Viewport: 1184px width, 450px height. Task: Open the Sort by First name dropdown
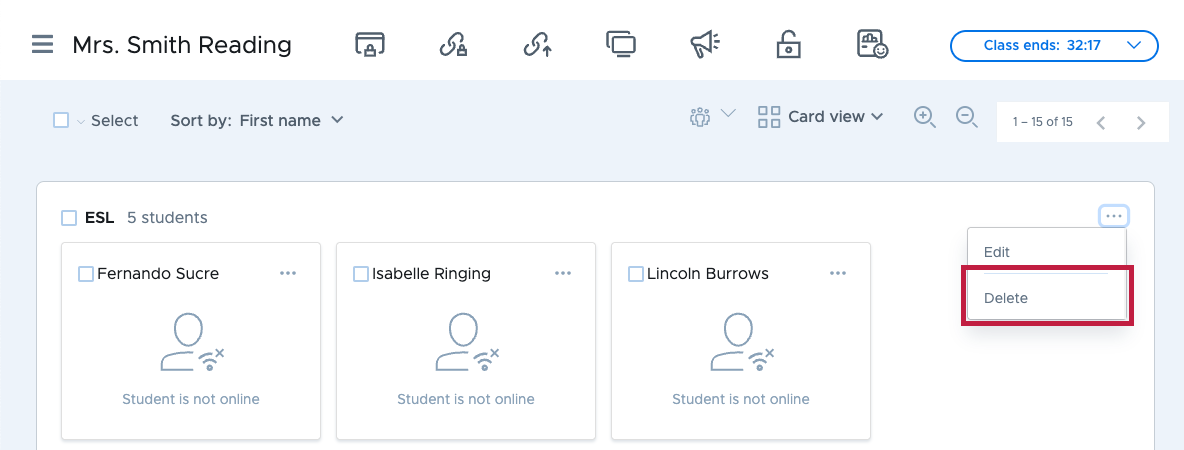click(x=257, y=120)
